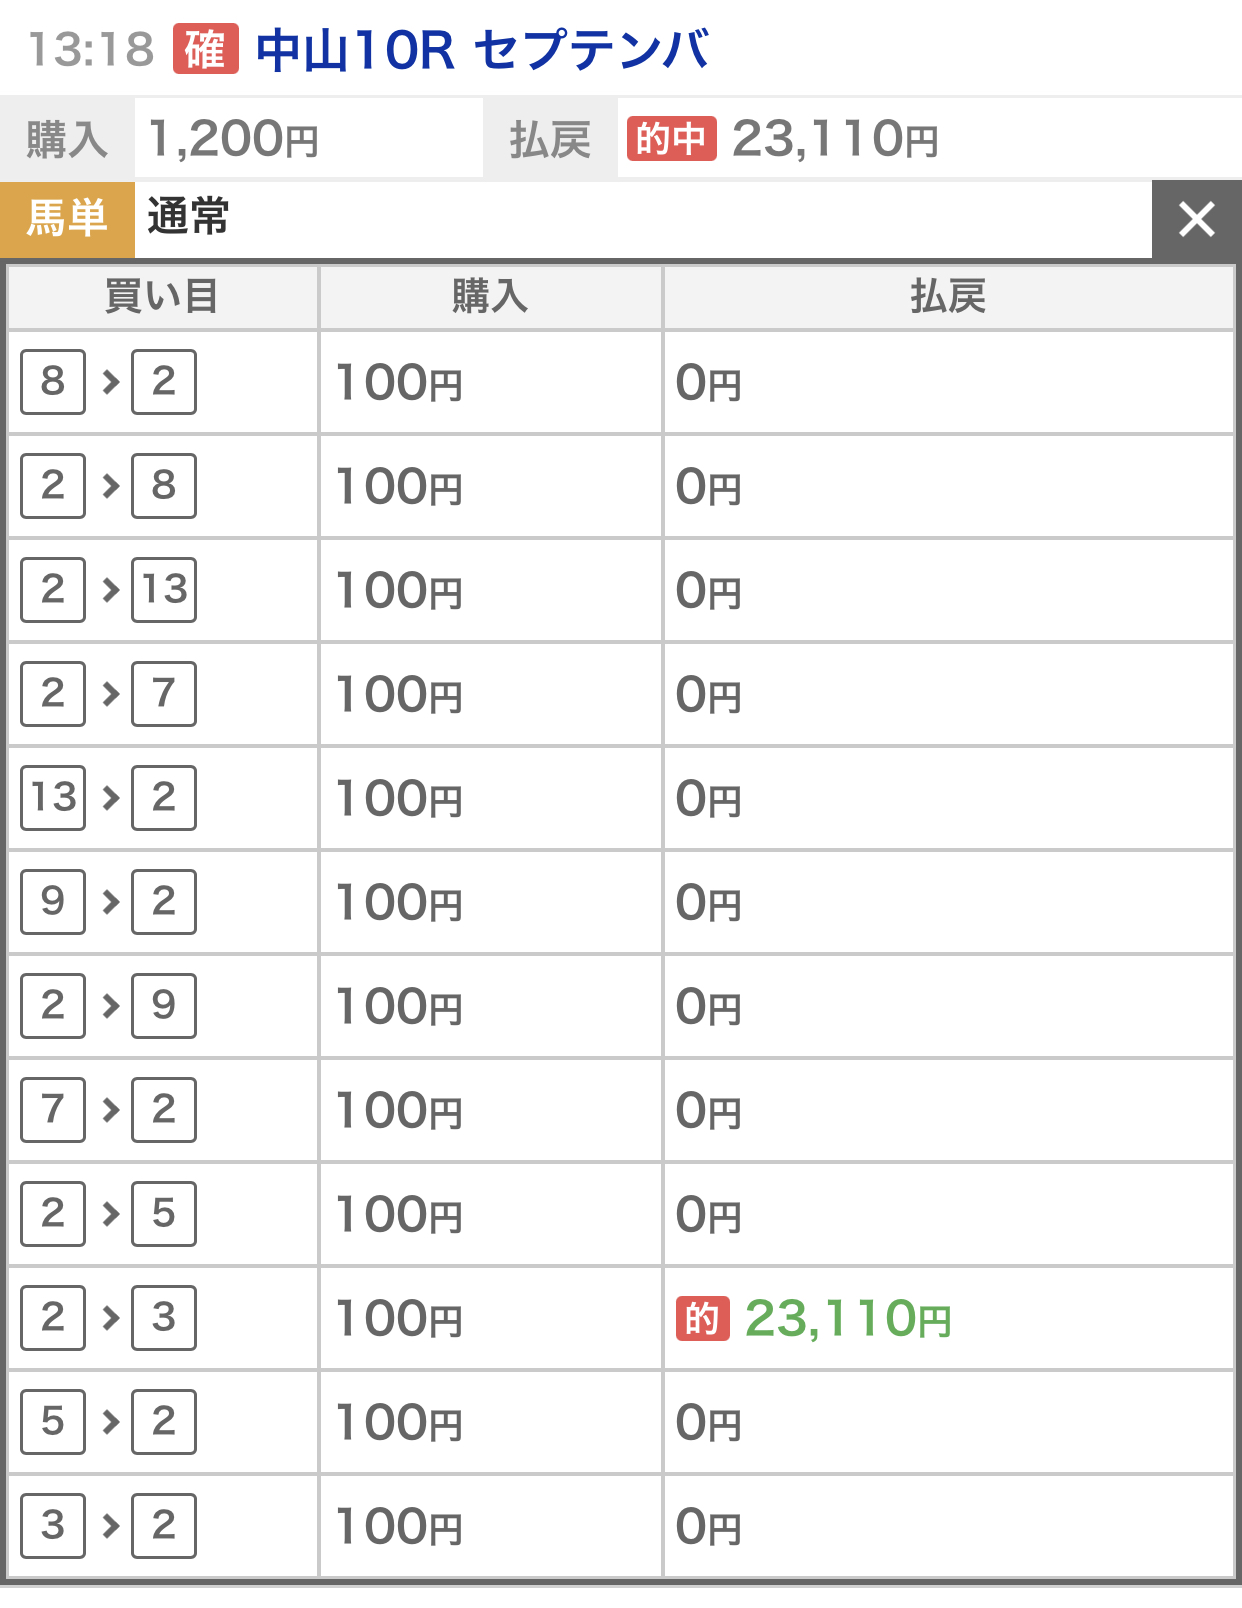The height and width of the screenshot is (1608, 1242).
Task: Tap the arrow between 3 and 2
Action: click(110, 1526)
